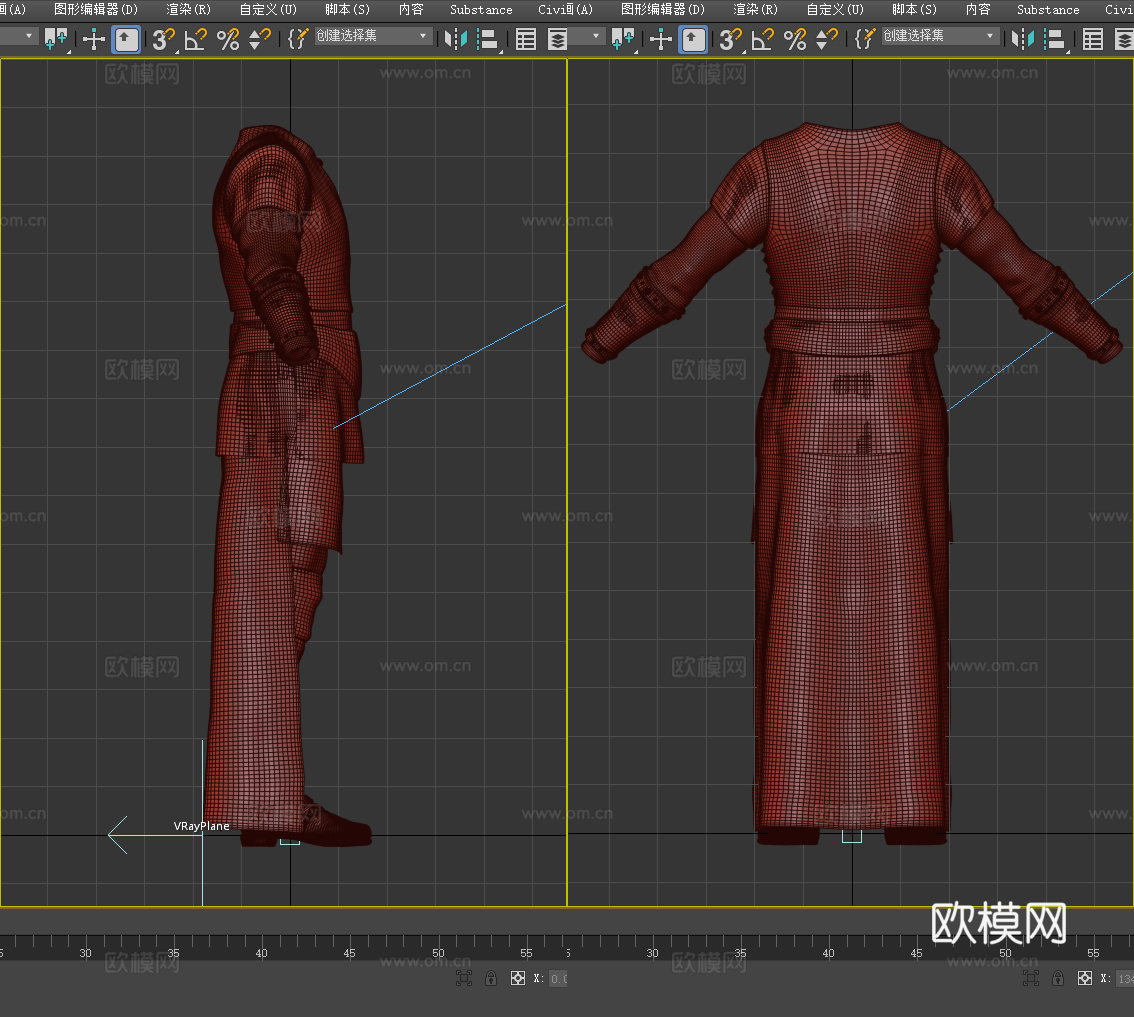Toggle Select and Manipulate in right window
The width and height of the screenshot is (1134, 1017).
(x=694, y=39)
